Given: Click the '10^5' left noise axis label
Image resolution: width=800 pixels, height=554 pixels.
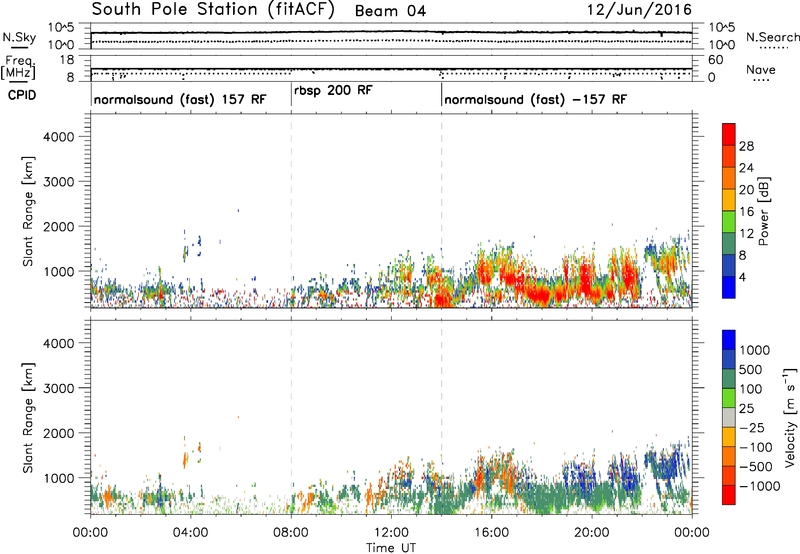Looking at the screenshot, I should pos(61,28).
